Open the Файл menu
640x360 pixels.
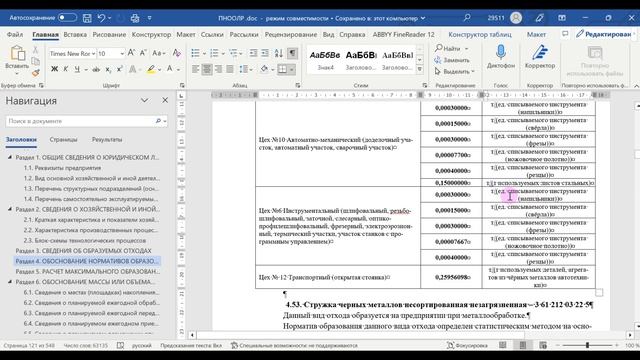pos(15,35)
